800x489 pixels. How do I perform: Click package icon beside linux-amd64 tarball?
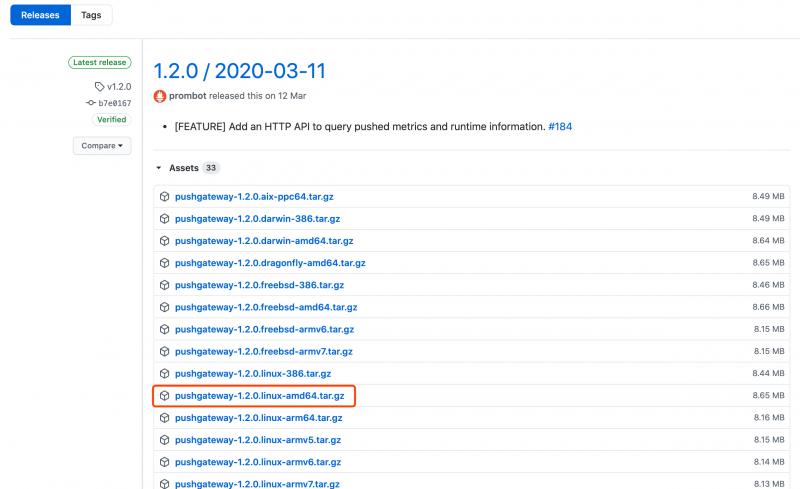[x=164, y=396]
